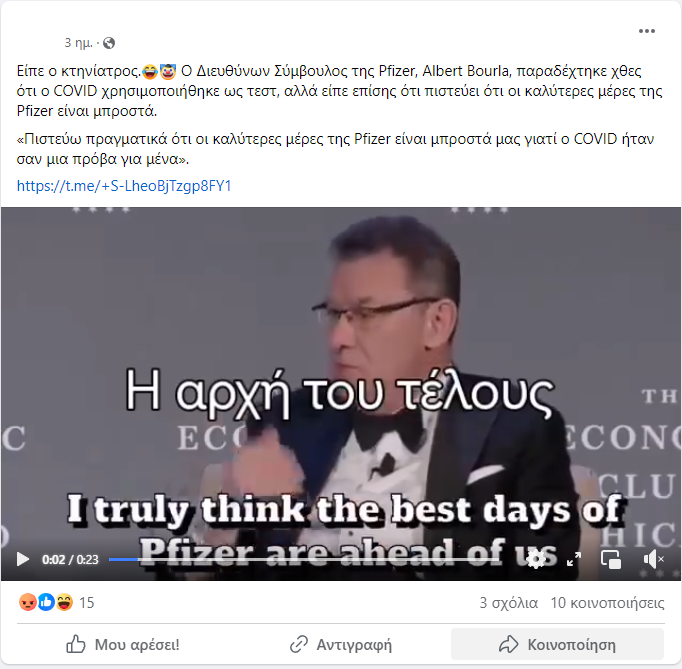Click the haha reaction emoji
This screenshot has height=669, width=682.
click(64, 602)
